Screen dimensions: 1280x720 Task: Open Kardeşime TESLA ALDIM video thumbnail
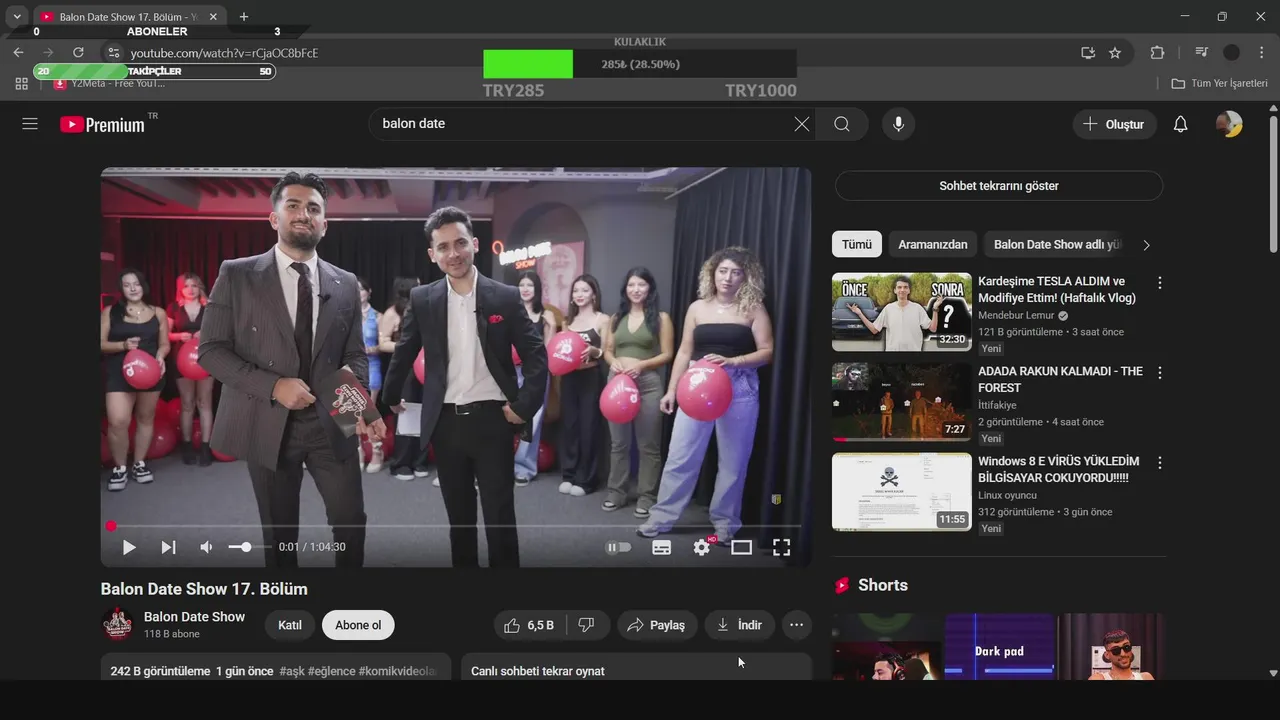[902, 312]
